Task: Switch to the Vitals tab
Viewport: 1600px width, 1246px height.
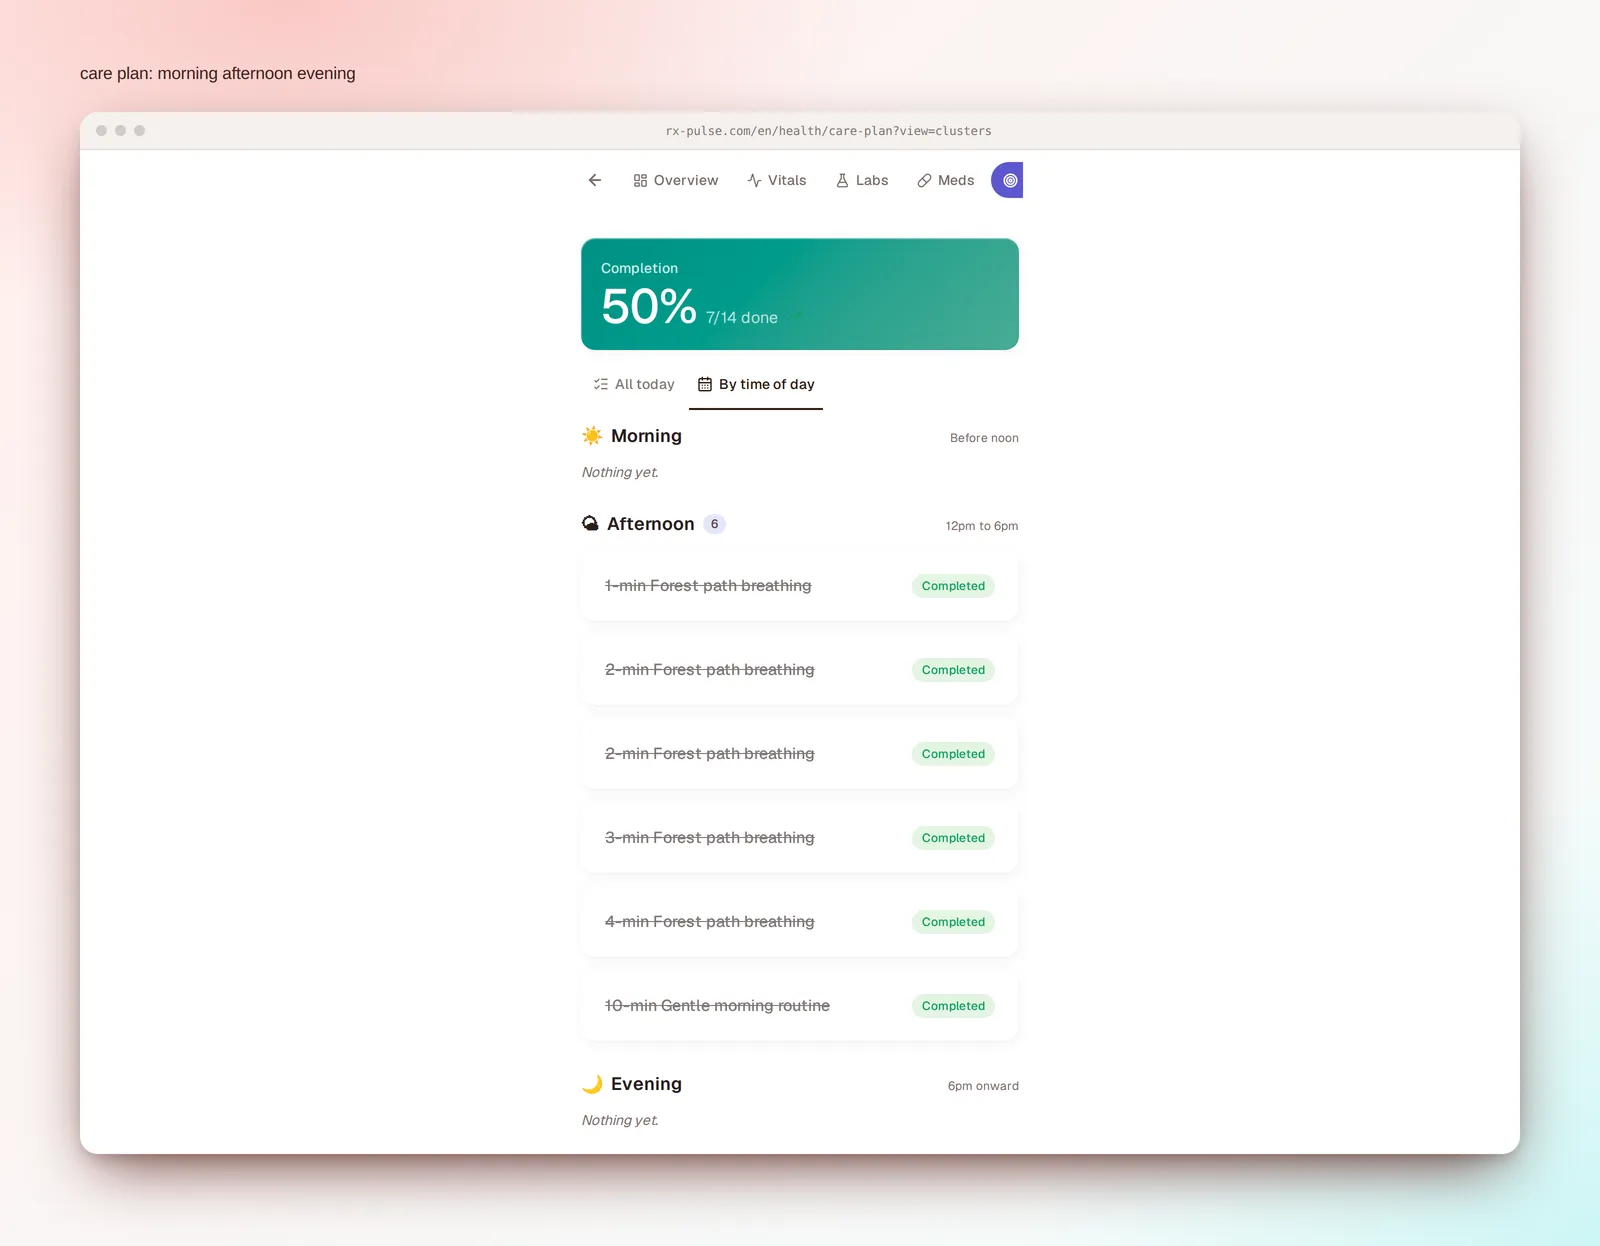Action: (777, 180)
